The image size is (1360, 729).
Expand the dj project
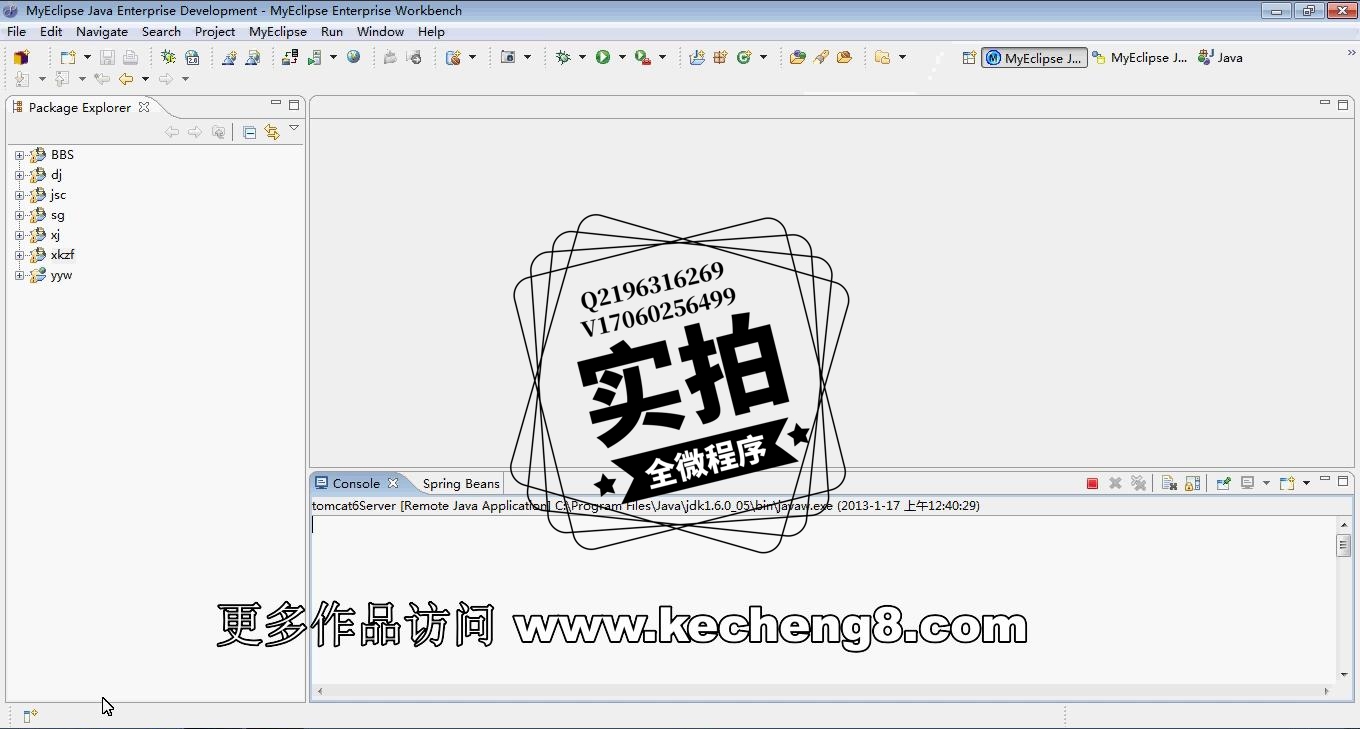pos(19,175)
